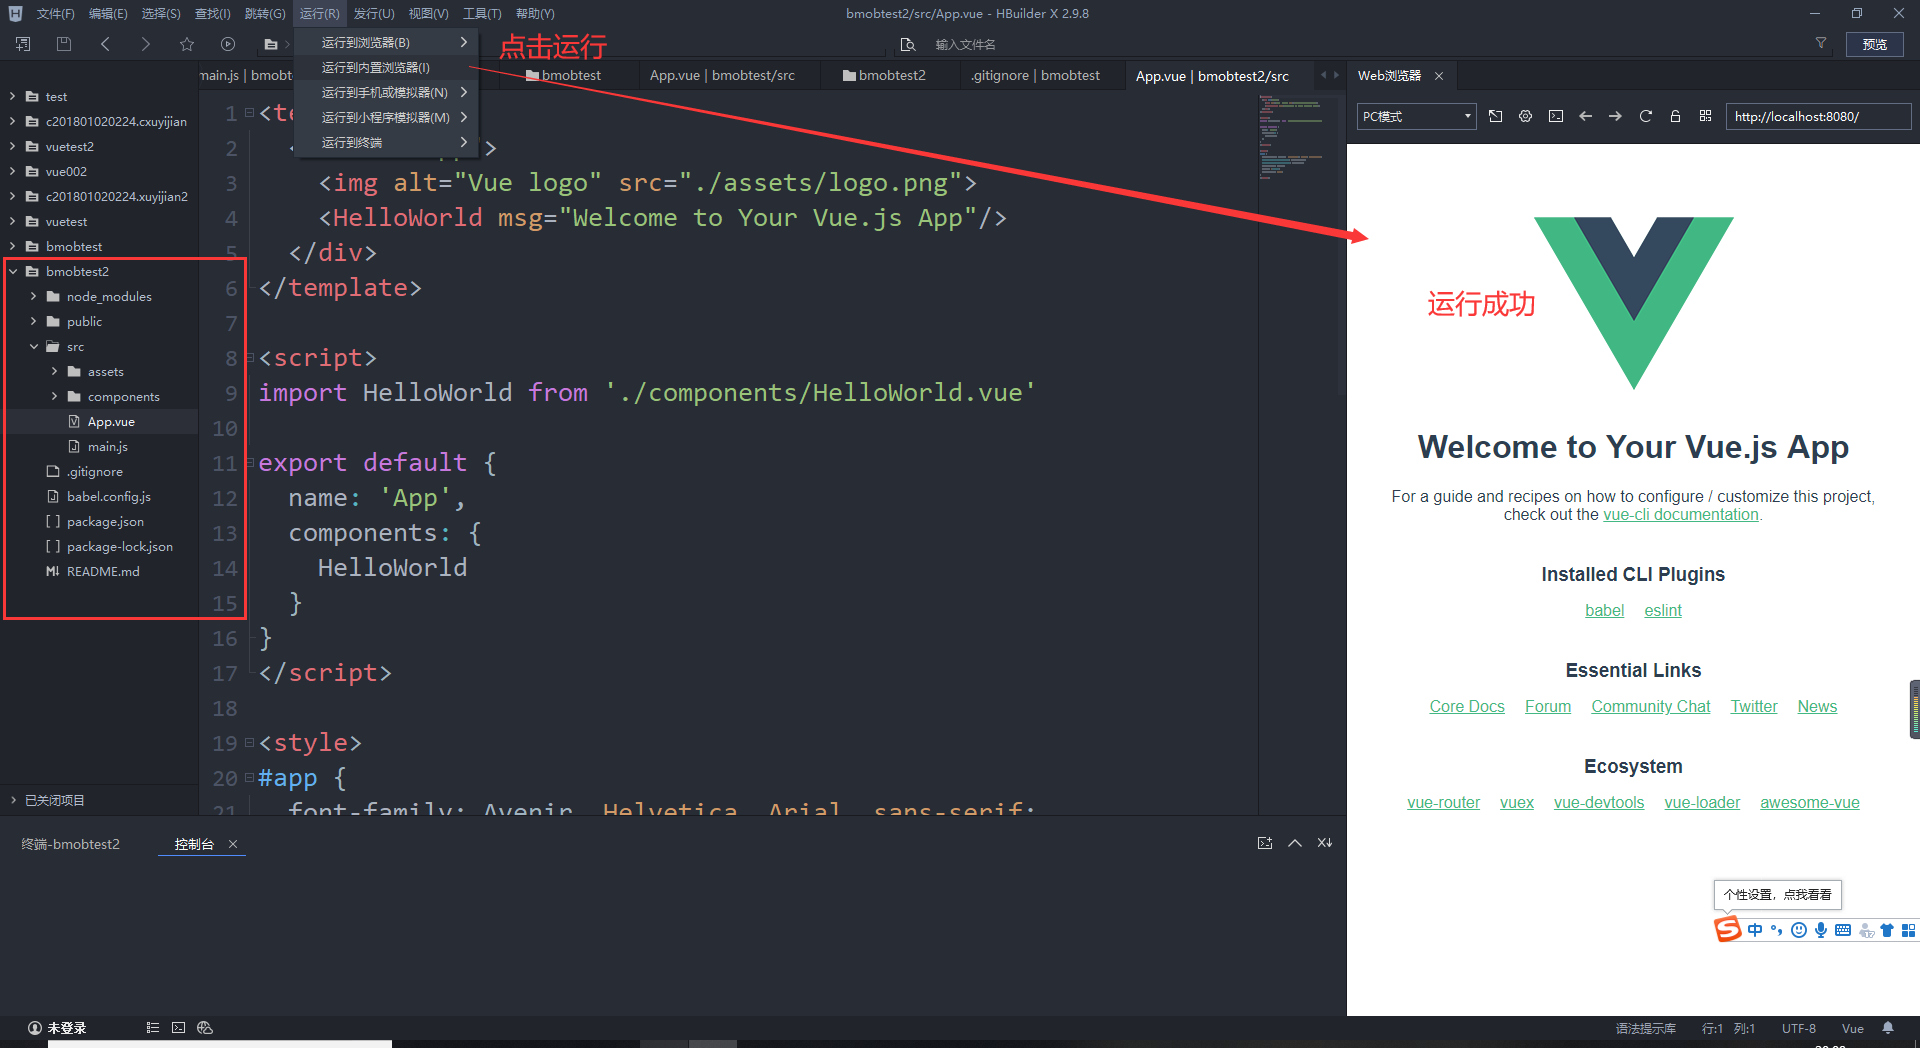Click the Sogou input method S logo
Viewport: 1920px width, 1048px height.
(x=1727, y=929)
